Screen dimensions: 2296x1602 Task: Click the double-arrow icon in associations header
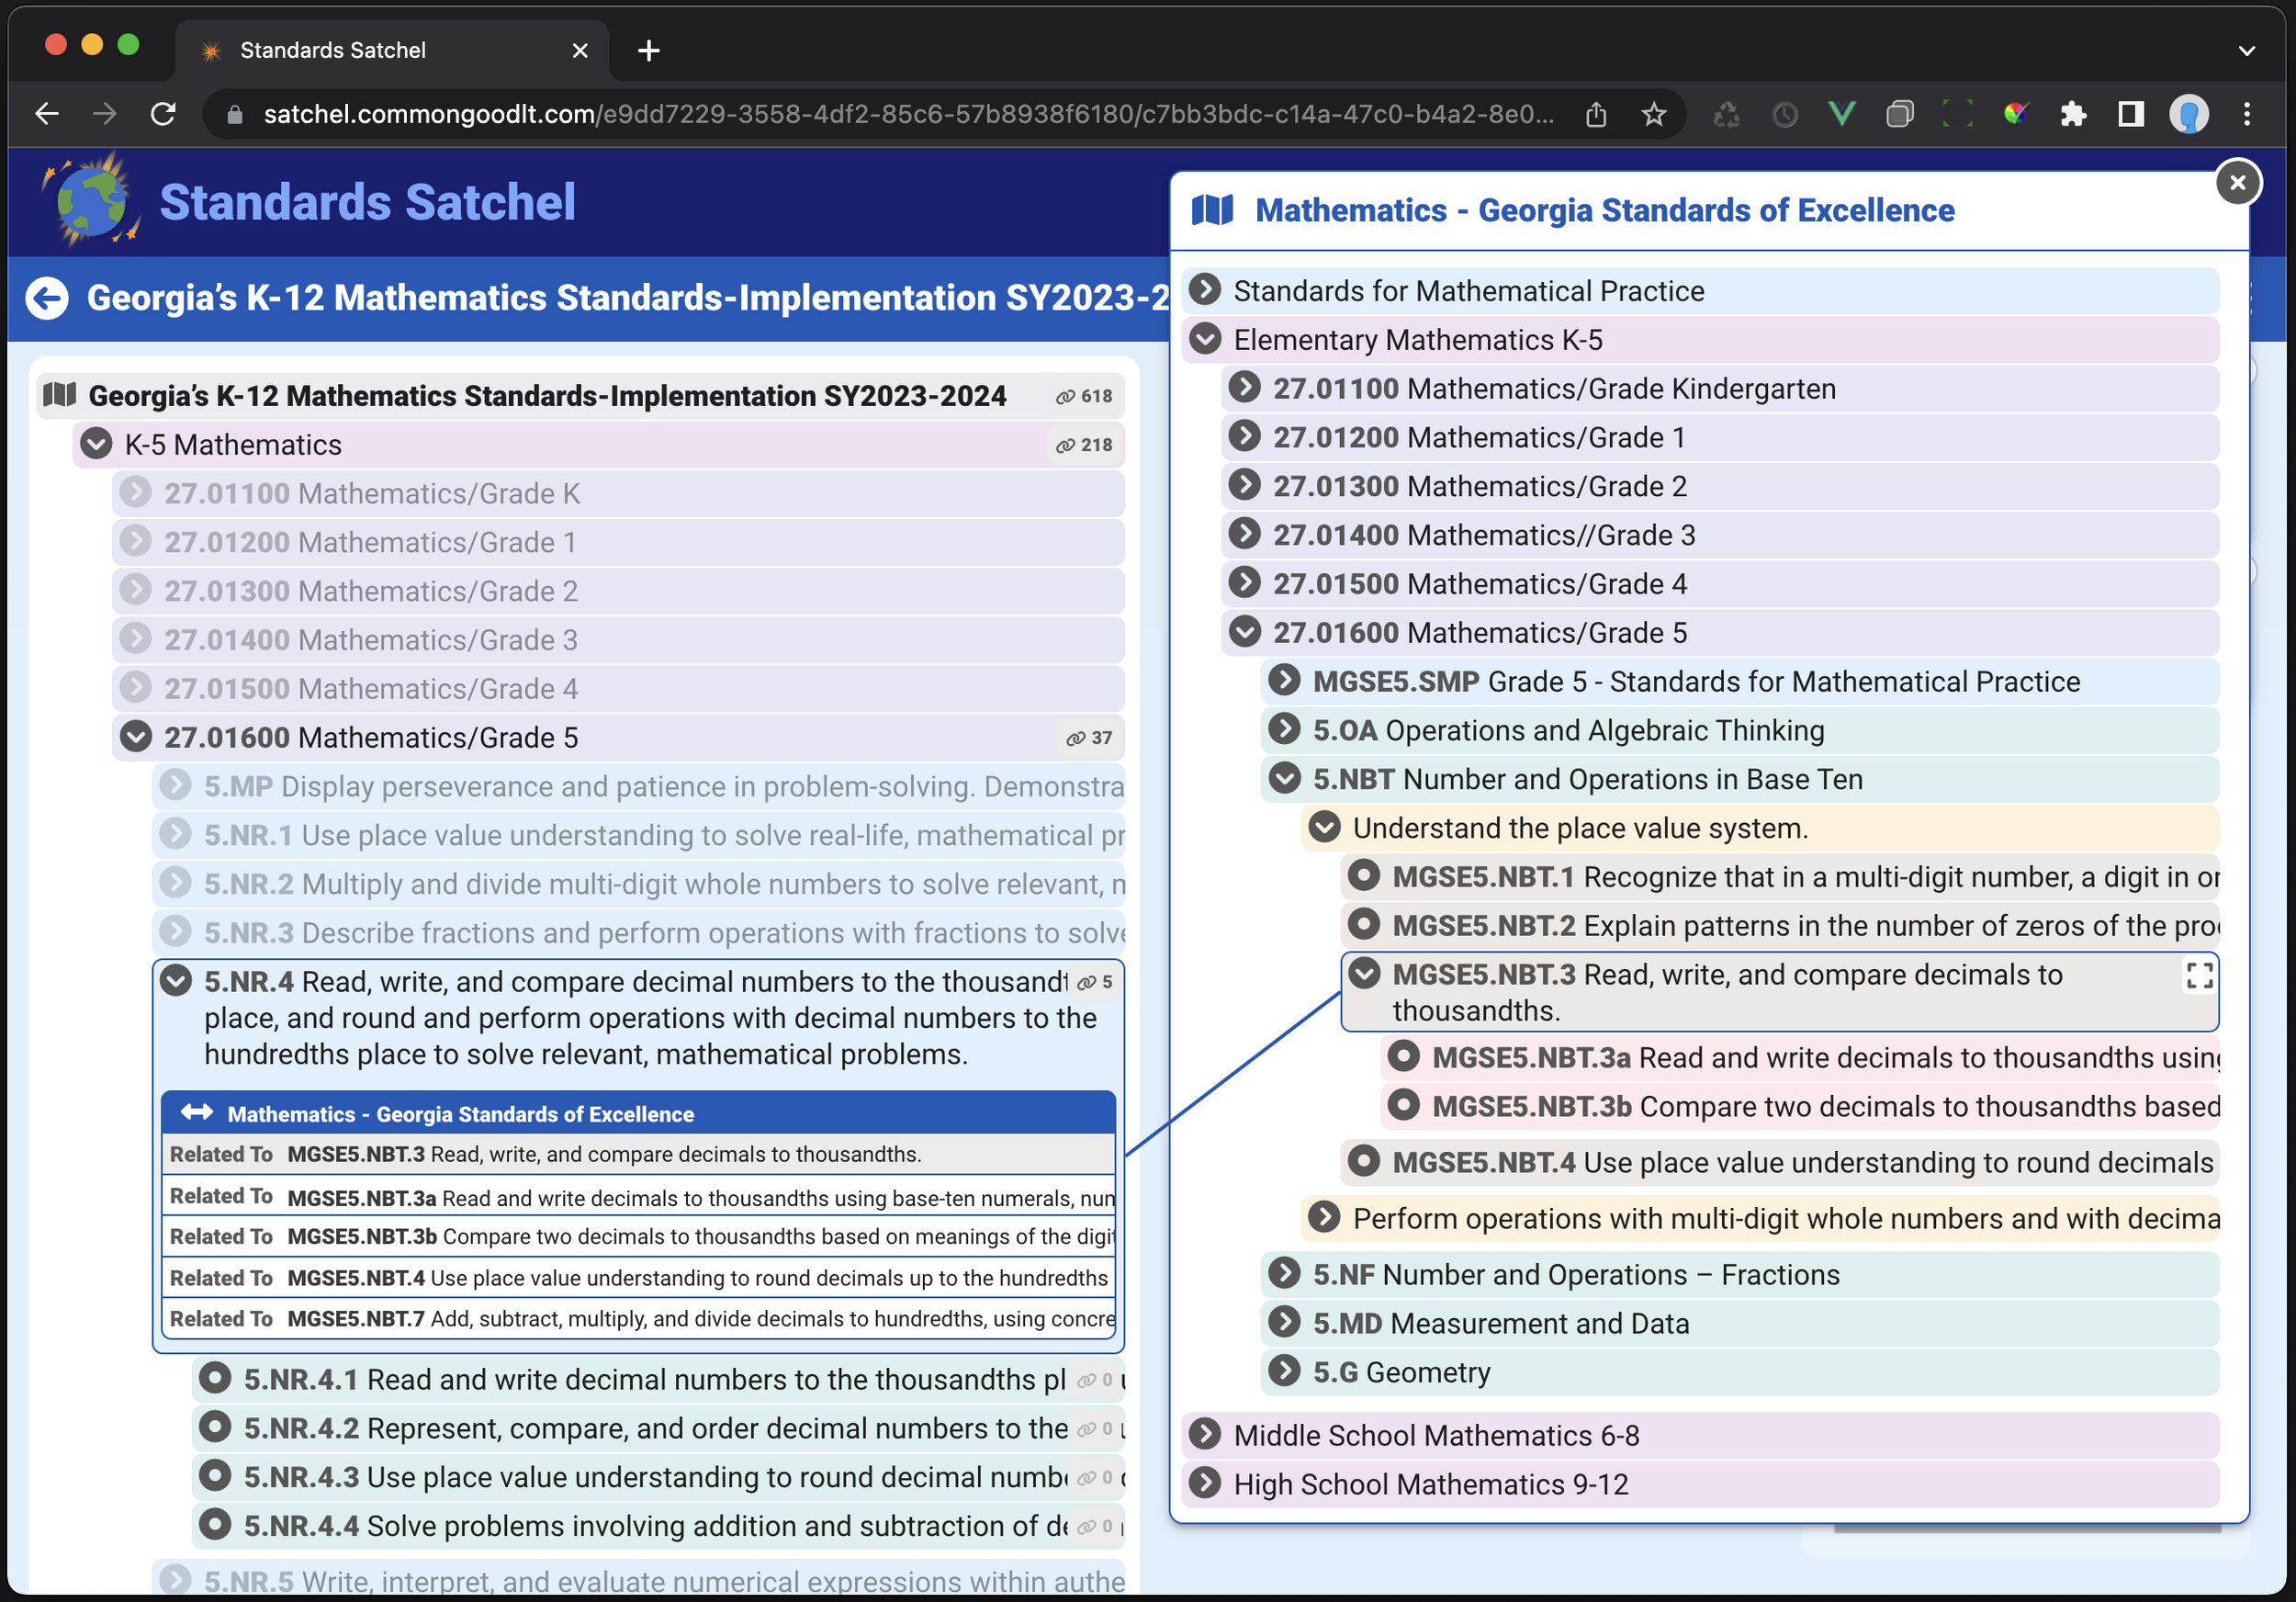click(x=196, y=1113)
